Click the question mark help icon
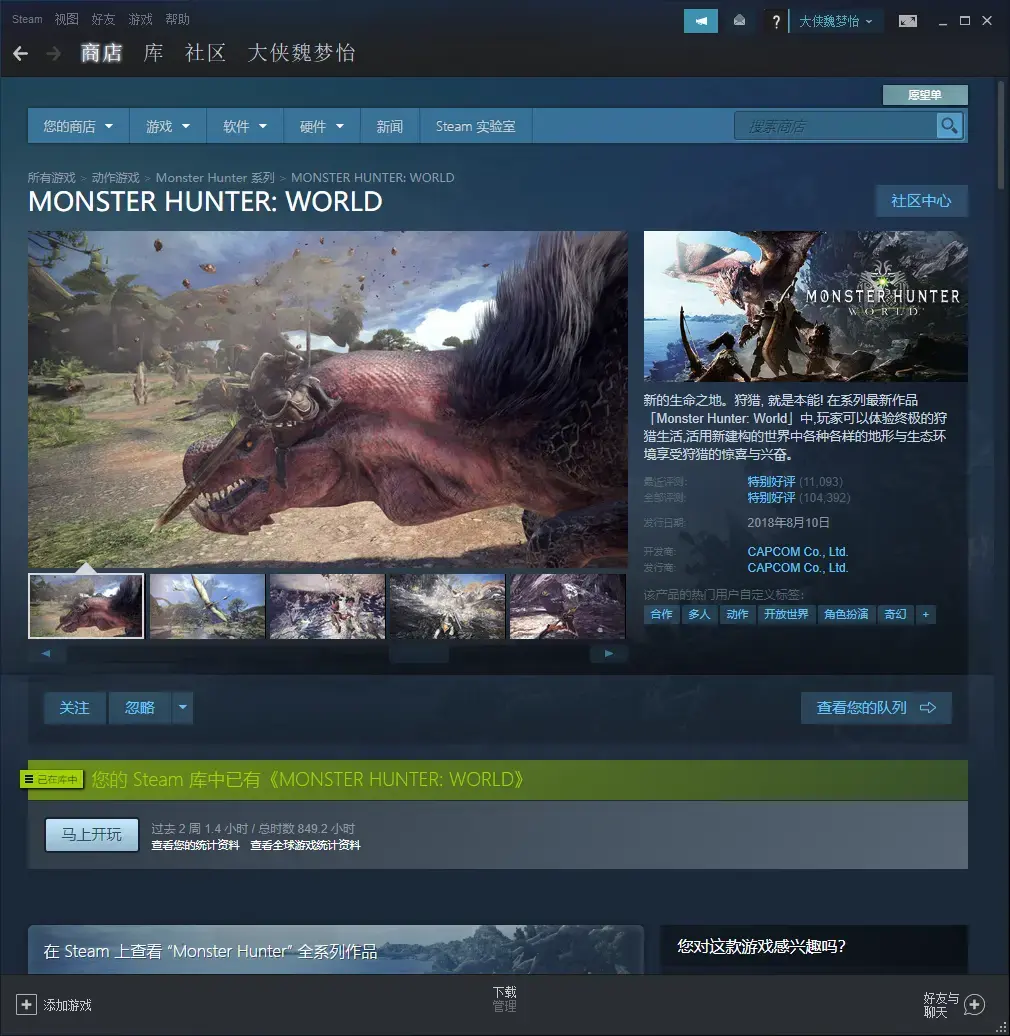Viewport: 1010px width, 1036px height. point(776,22)
